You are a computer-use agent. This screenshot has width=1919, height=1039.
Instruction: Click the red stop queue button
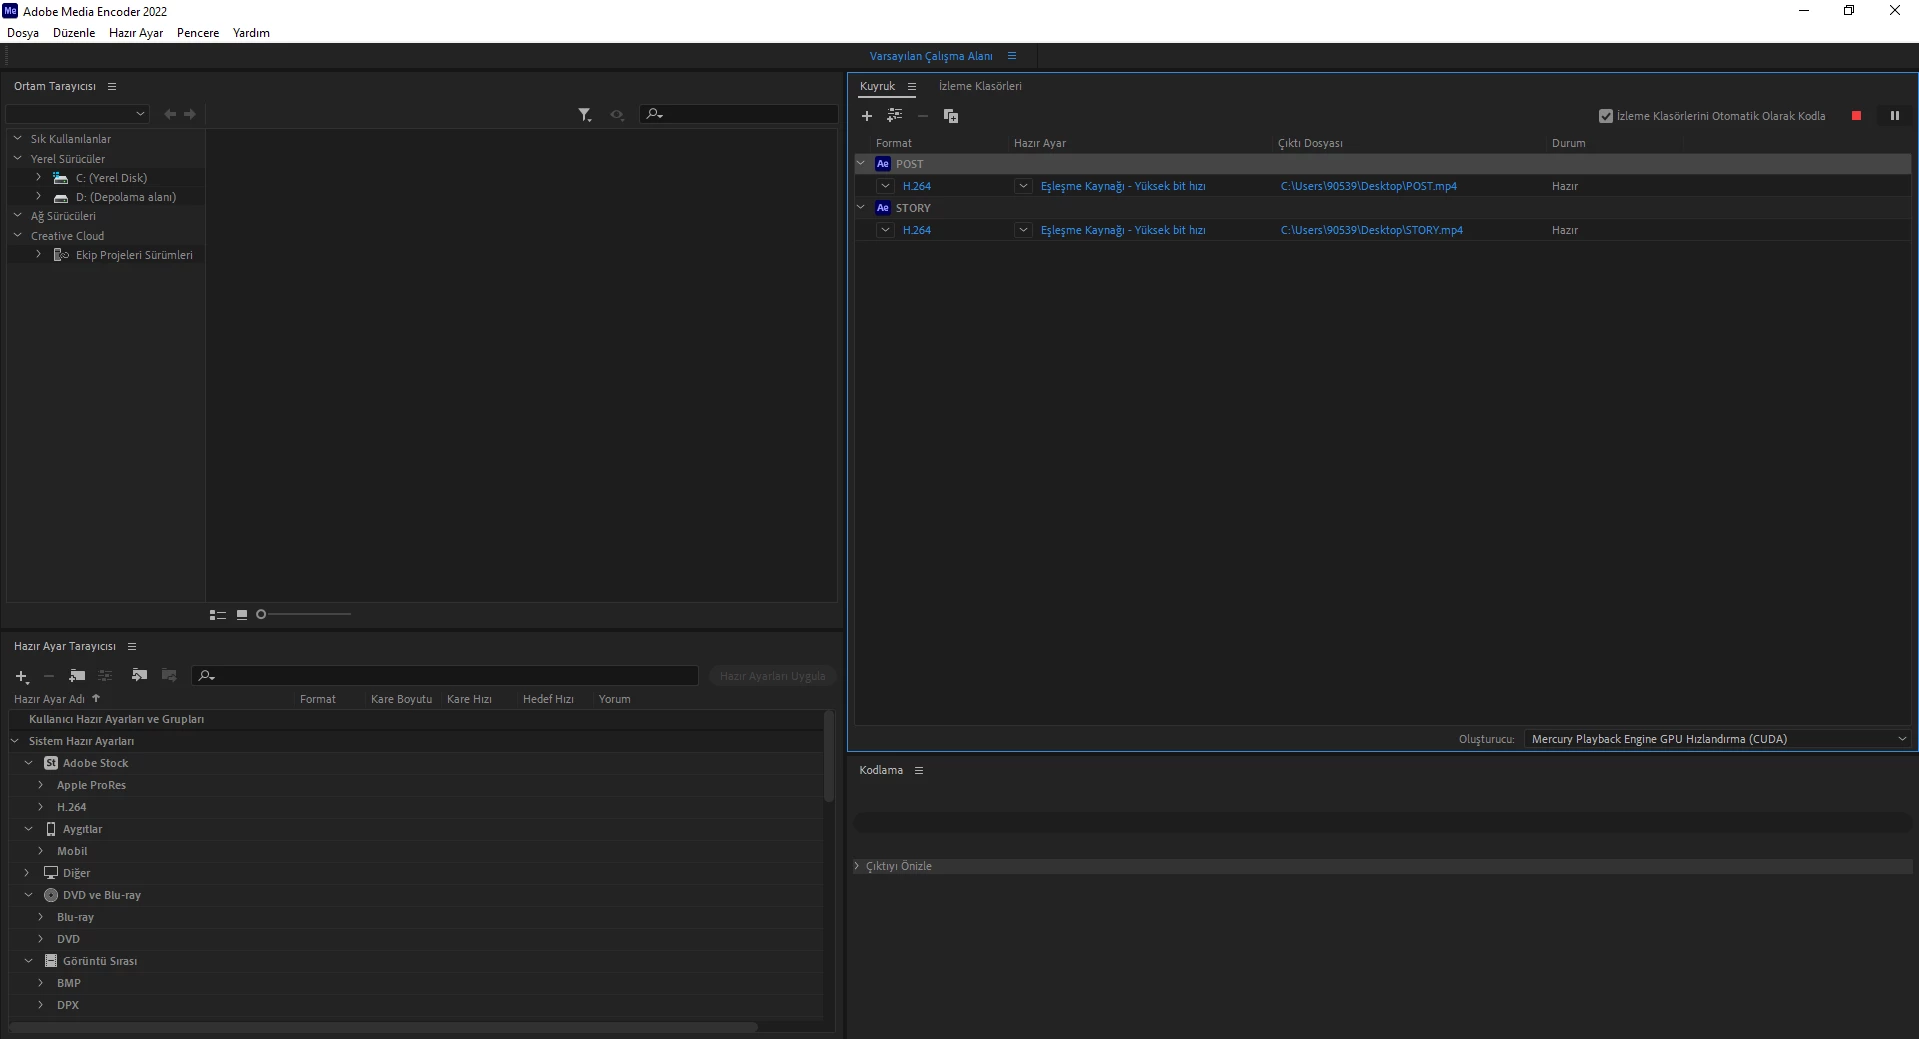(1857, 116)
